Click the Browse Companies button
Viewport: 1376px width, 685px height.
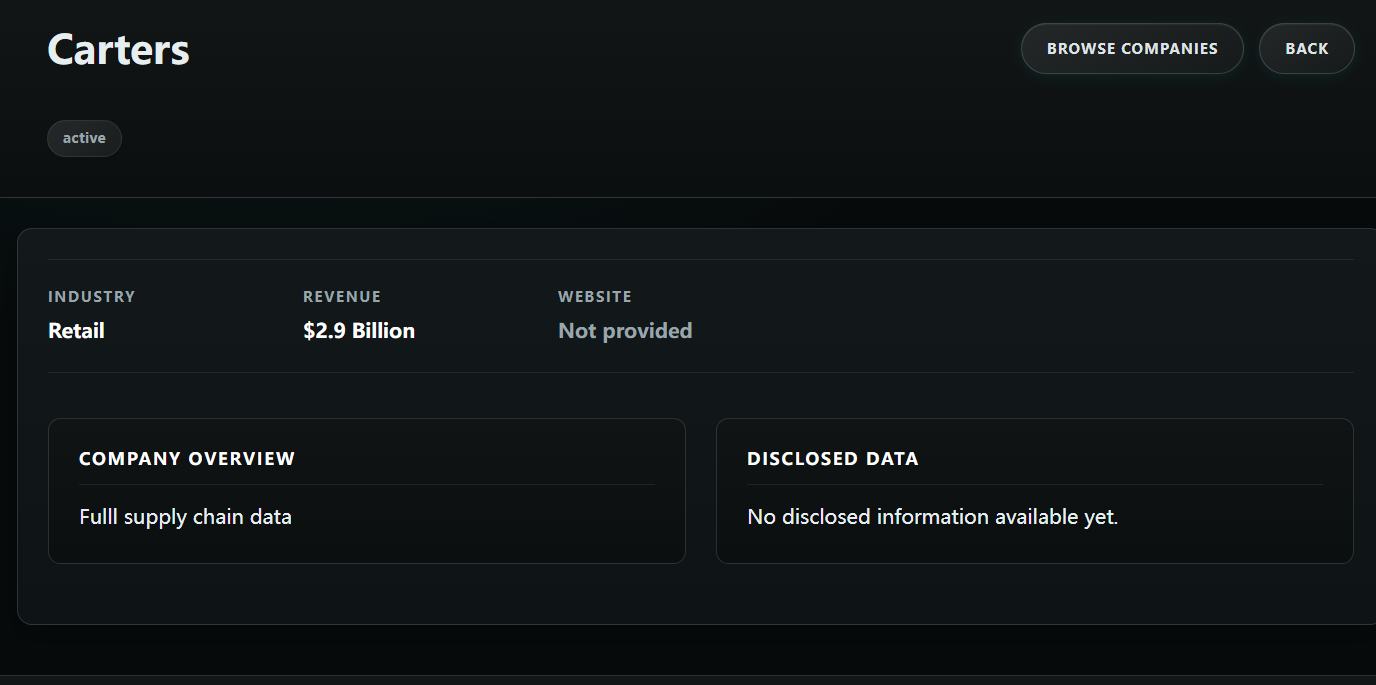coord(1132,49)
